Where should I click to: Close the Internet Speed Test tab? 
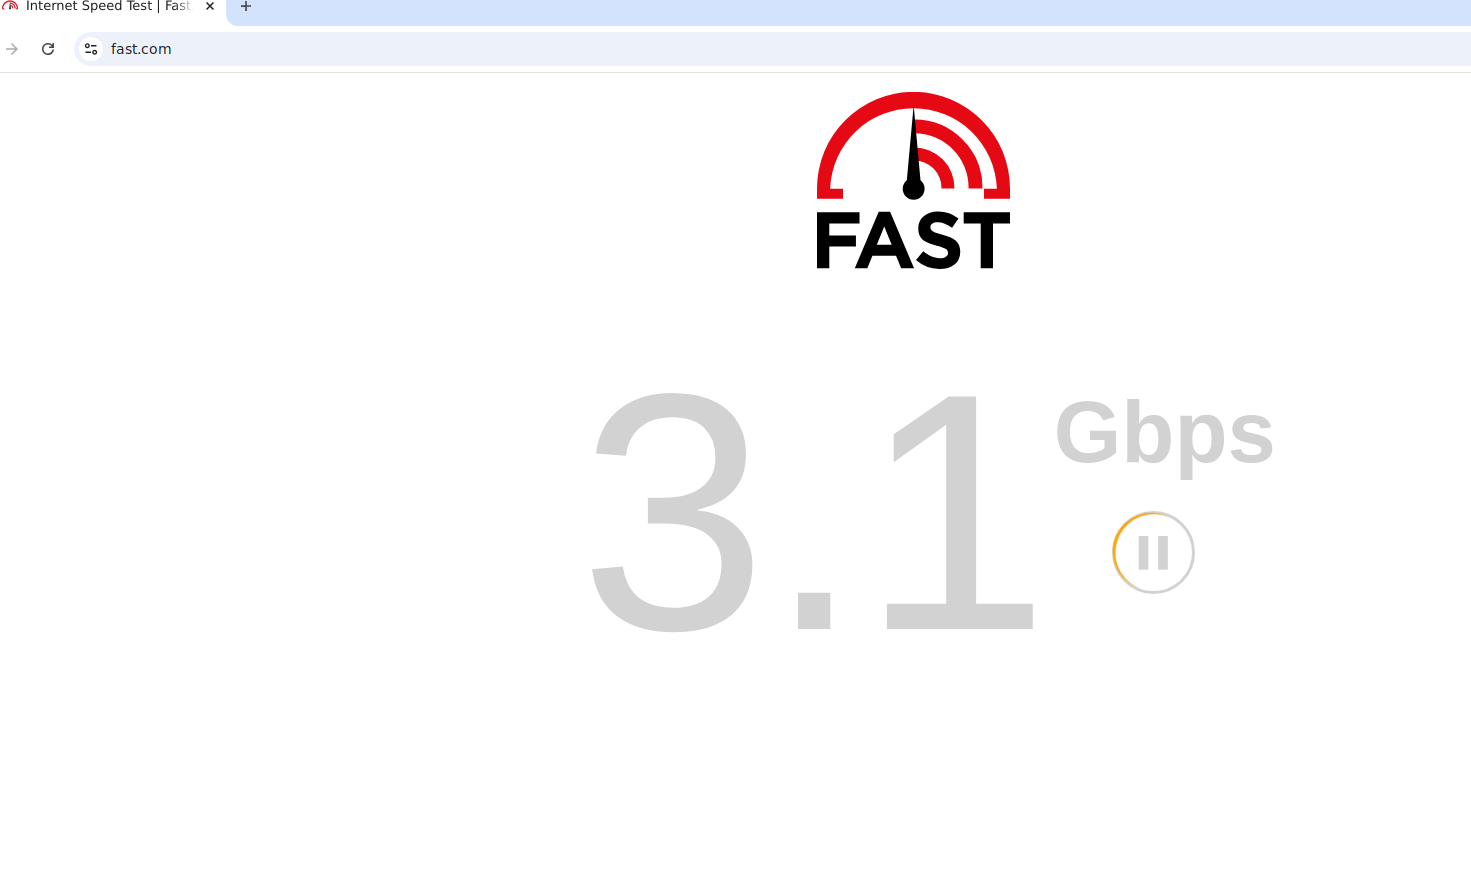210,6
